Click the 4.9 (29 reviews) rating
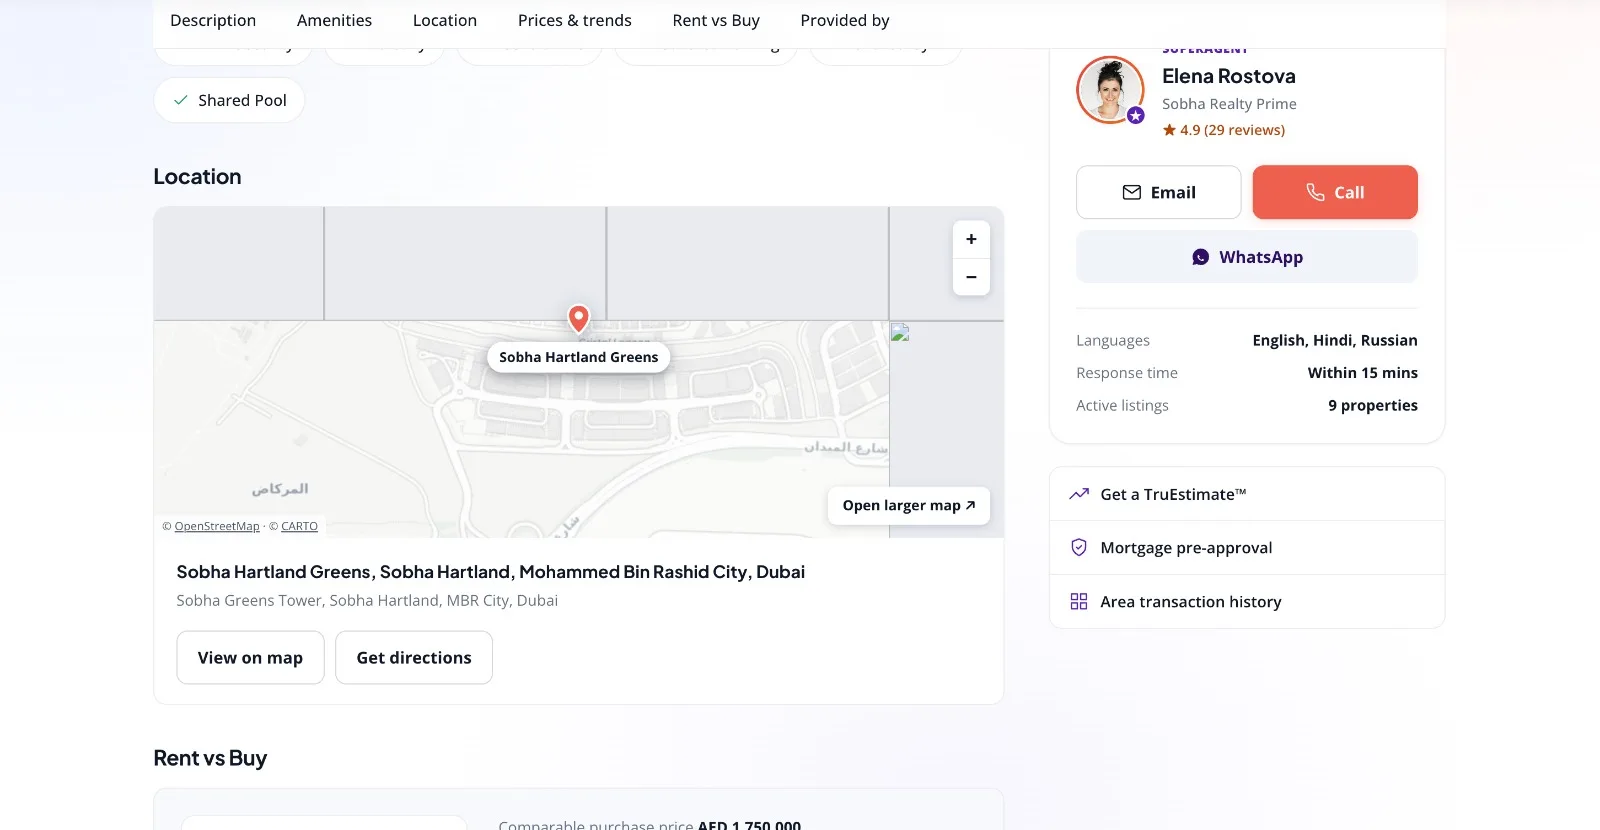 coord(1232,130)
